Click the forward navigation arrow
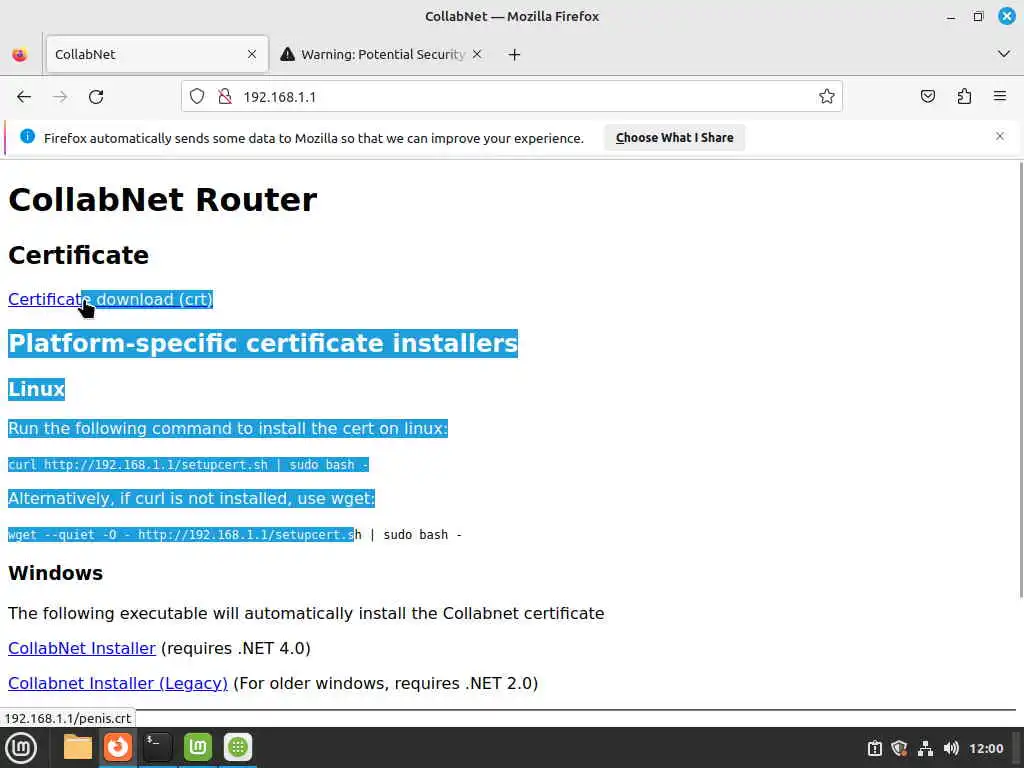This screenshot has width=1024, height=768. click(60, 97)
